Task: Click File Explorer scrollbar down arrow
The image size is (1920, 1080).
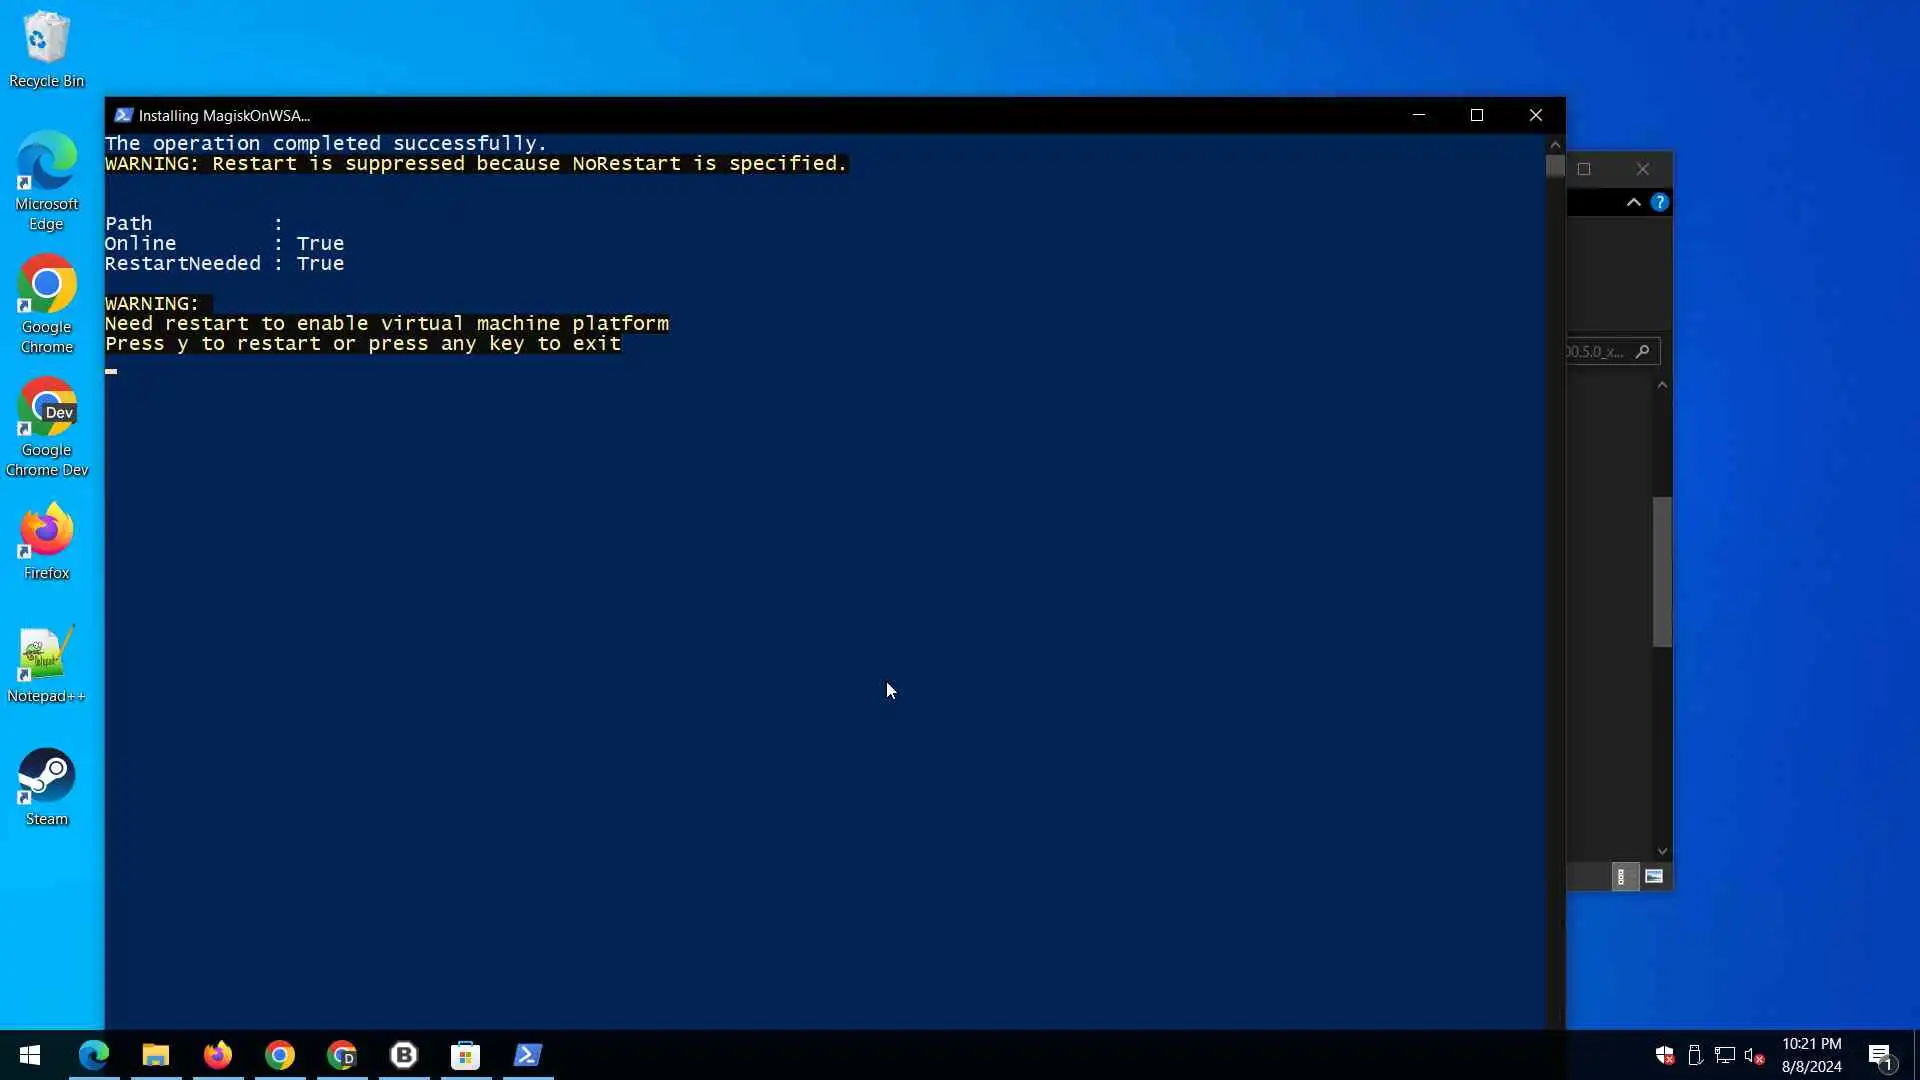Action: (1662, 851)
